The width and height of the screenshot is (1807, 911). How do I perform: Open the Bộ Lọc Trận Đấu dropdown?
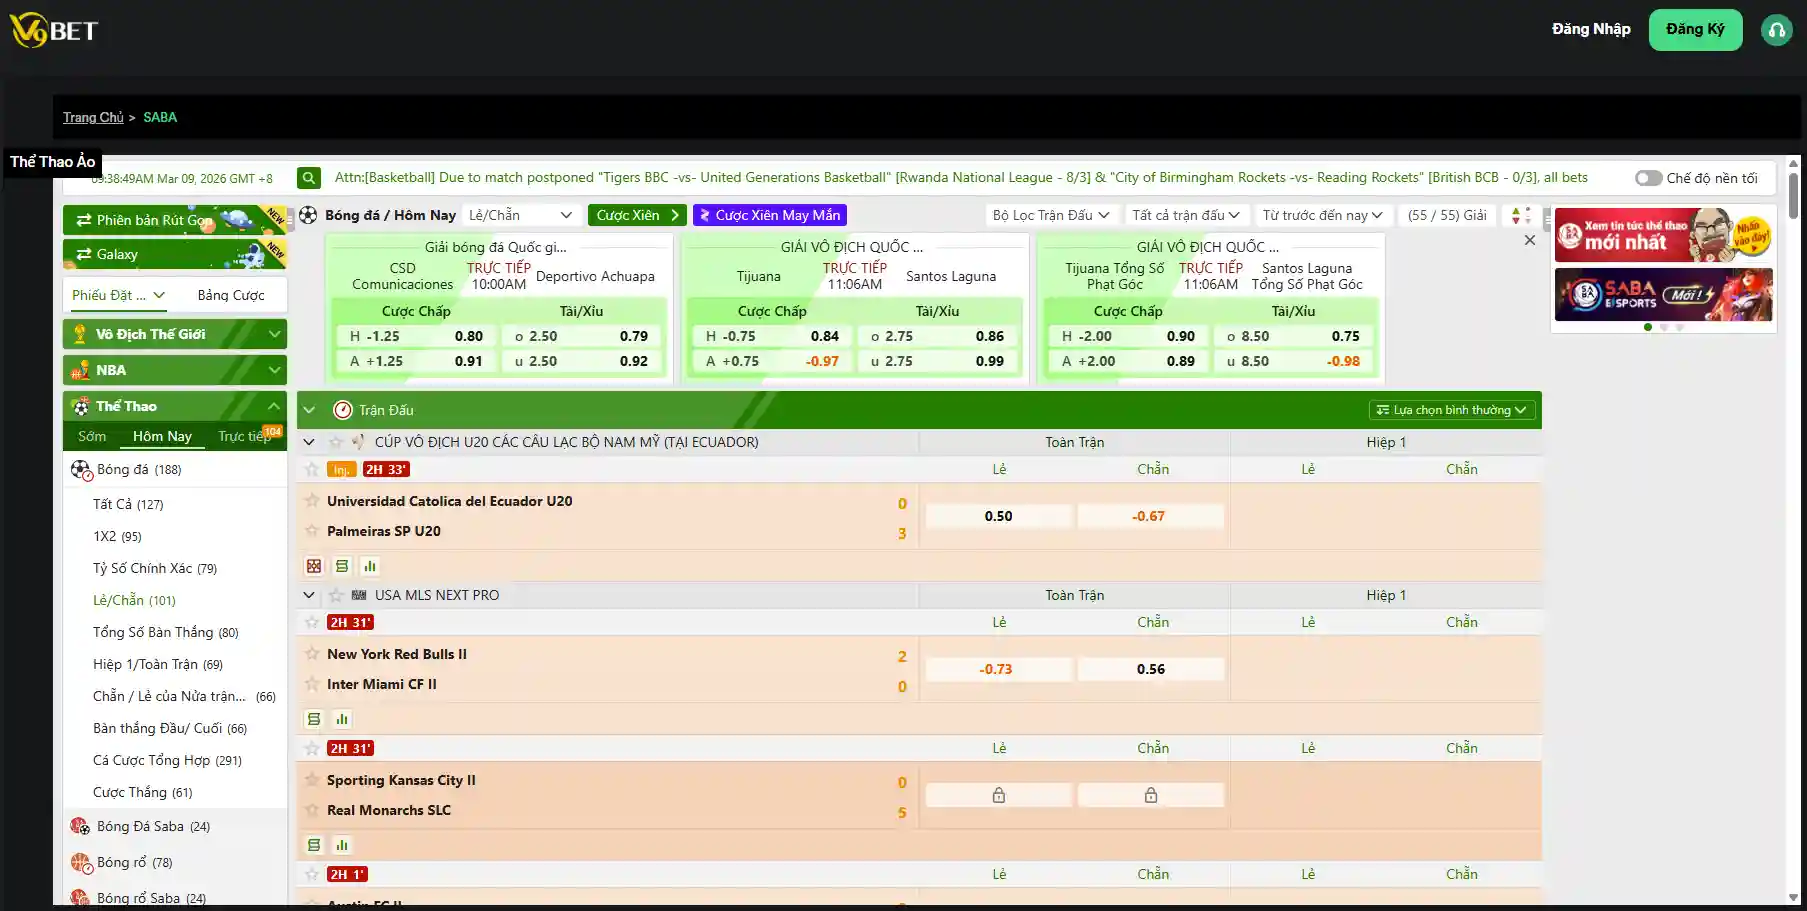1051,214
